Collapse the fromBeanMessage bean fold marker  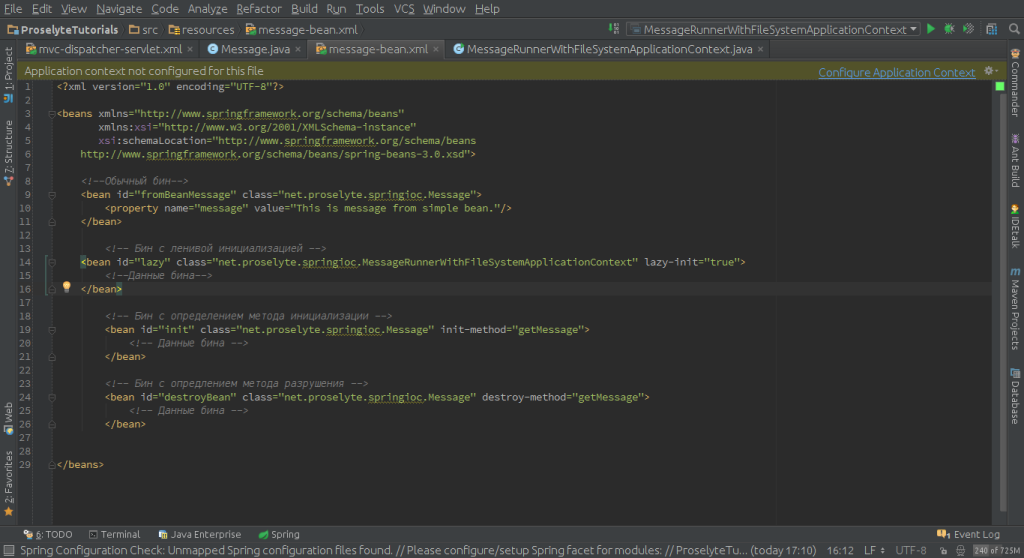click(x=54, y=194)
